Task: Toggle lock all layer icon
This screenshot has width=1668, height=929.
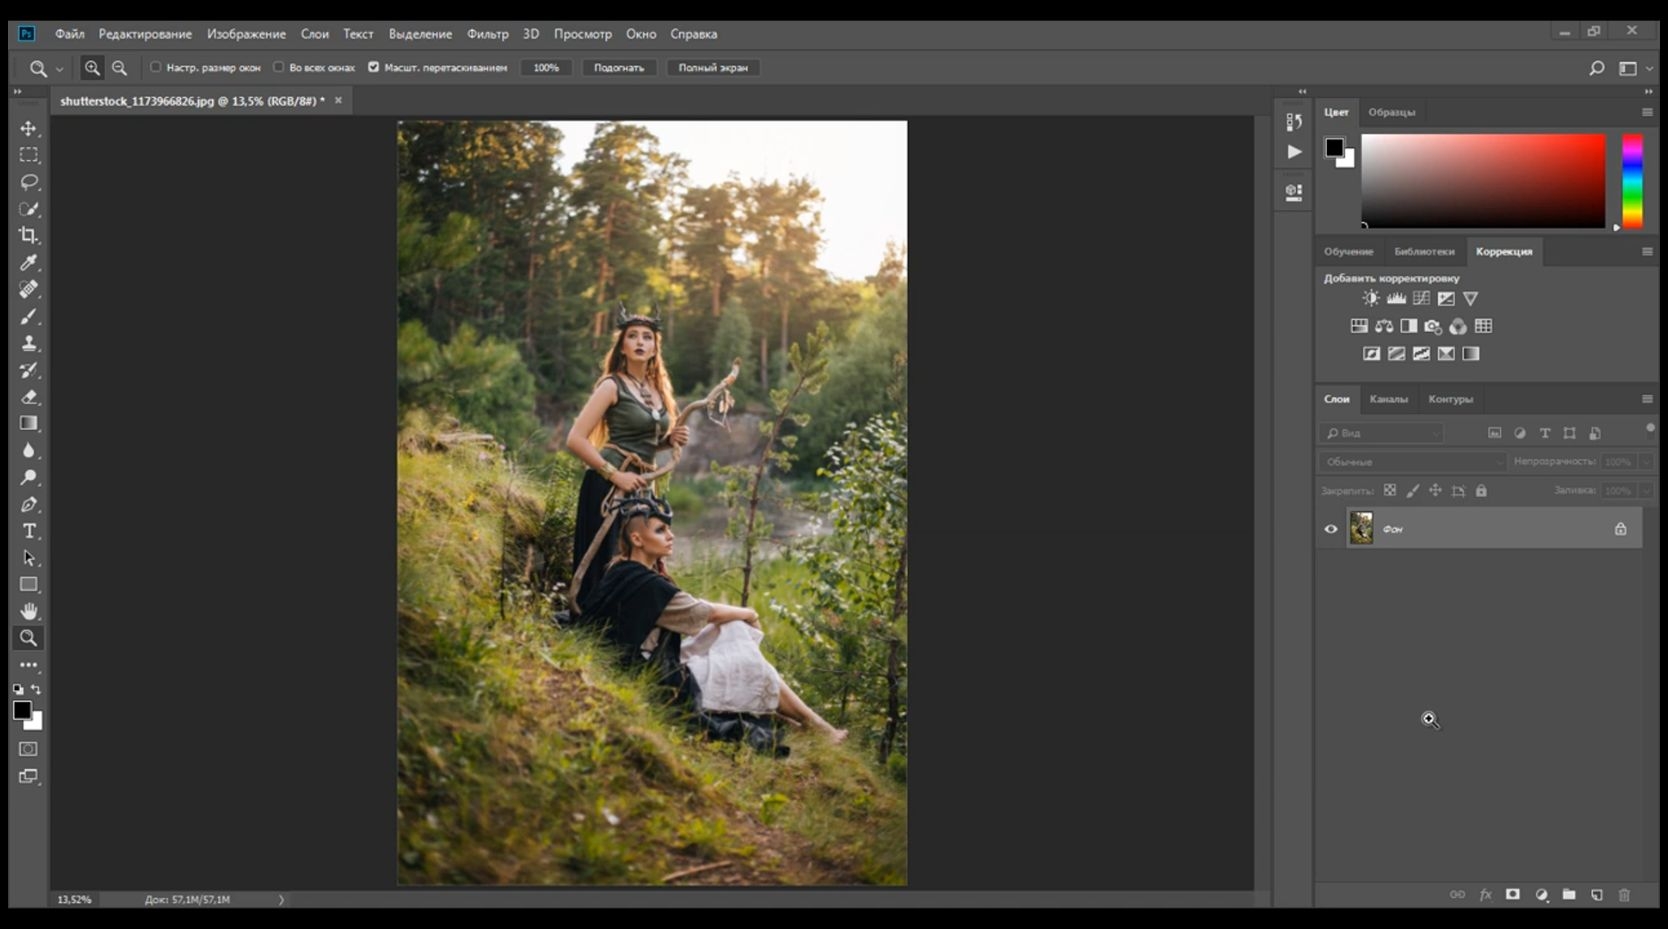Action: click(x=1481, y=490)
